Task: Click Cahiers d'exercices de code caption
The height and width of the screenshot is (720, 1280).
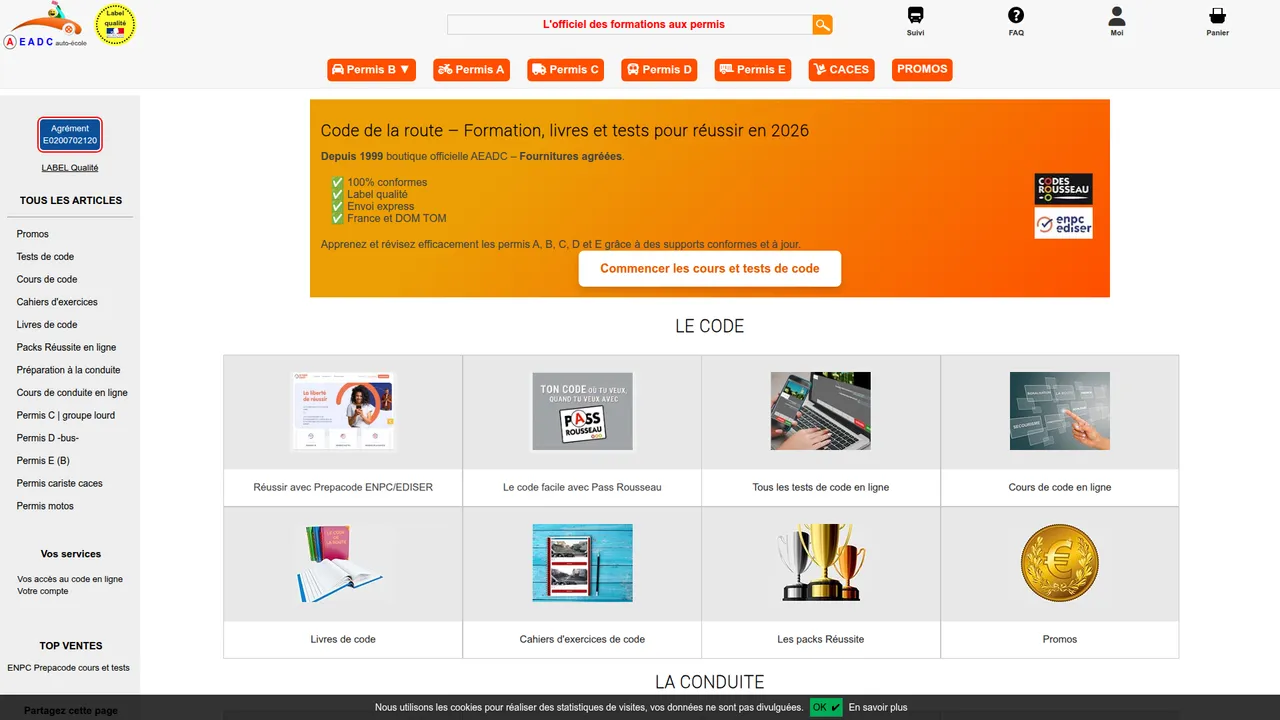Action: [582, 639]
